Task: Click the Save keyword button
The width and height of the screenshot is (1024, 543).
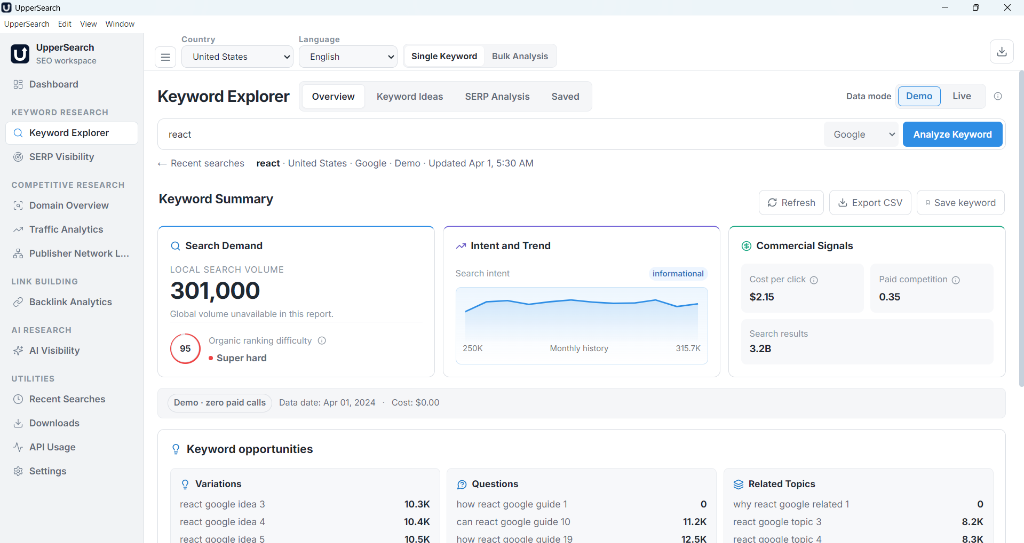Action: [x=960, y=203]
